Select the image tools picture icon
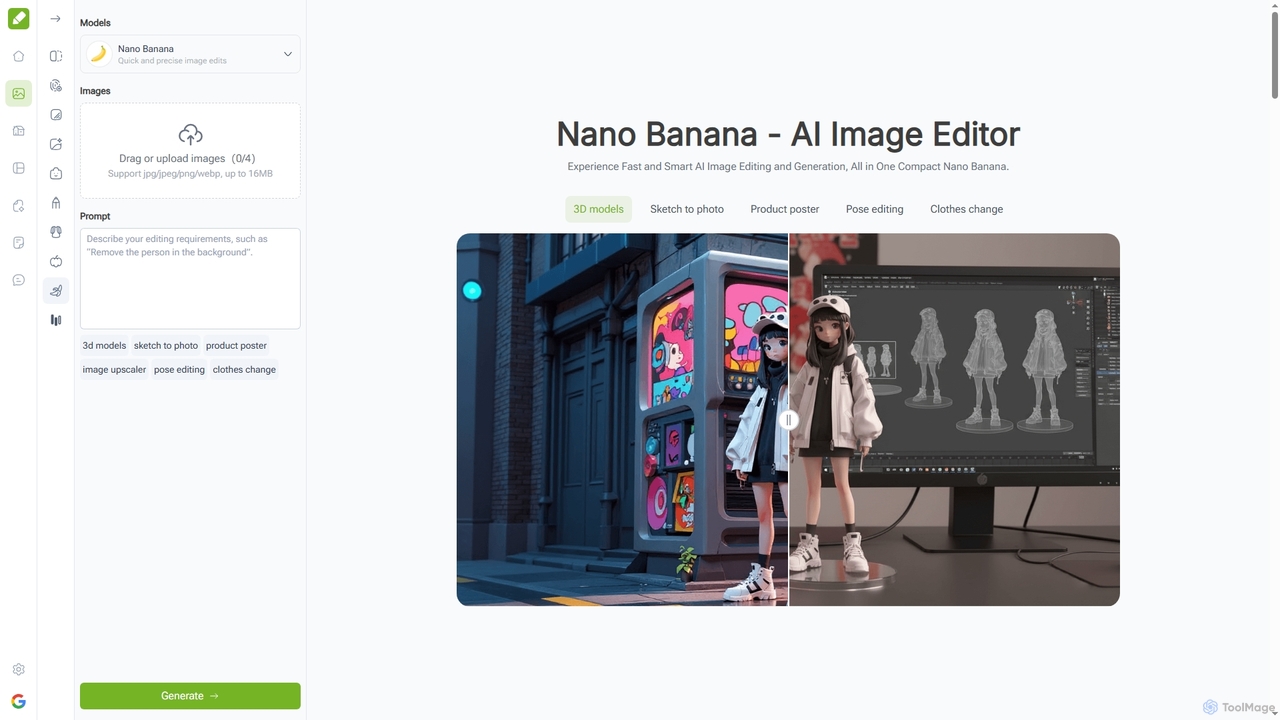This screenshot has width=1280, height=720. 18,93
